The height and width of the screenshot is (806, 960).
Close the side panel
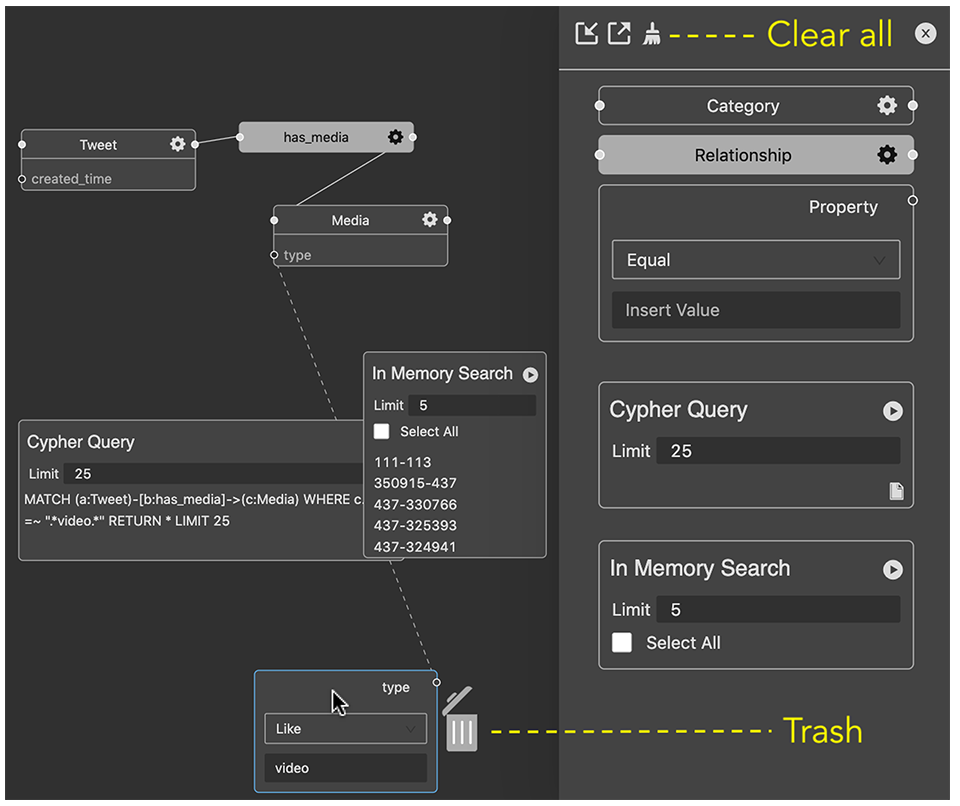(925, 34)
